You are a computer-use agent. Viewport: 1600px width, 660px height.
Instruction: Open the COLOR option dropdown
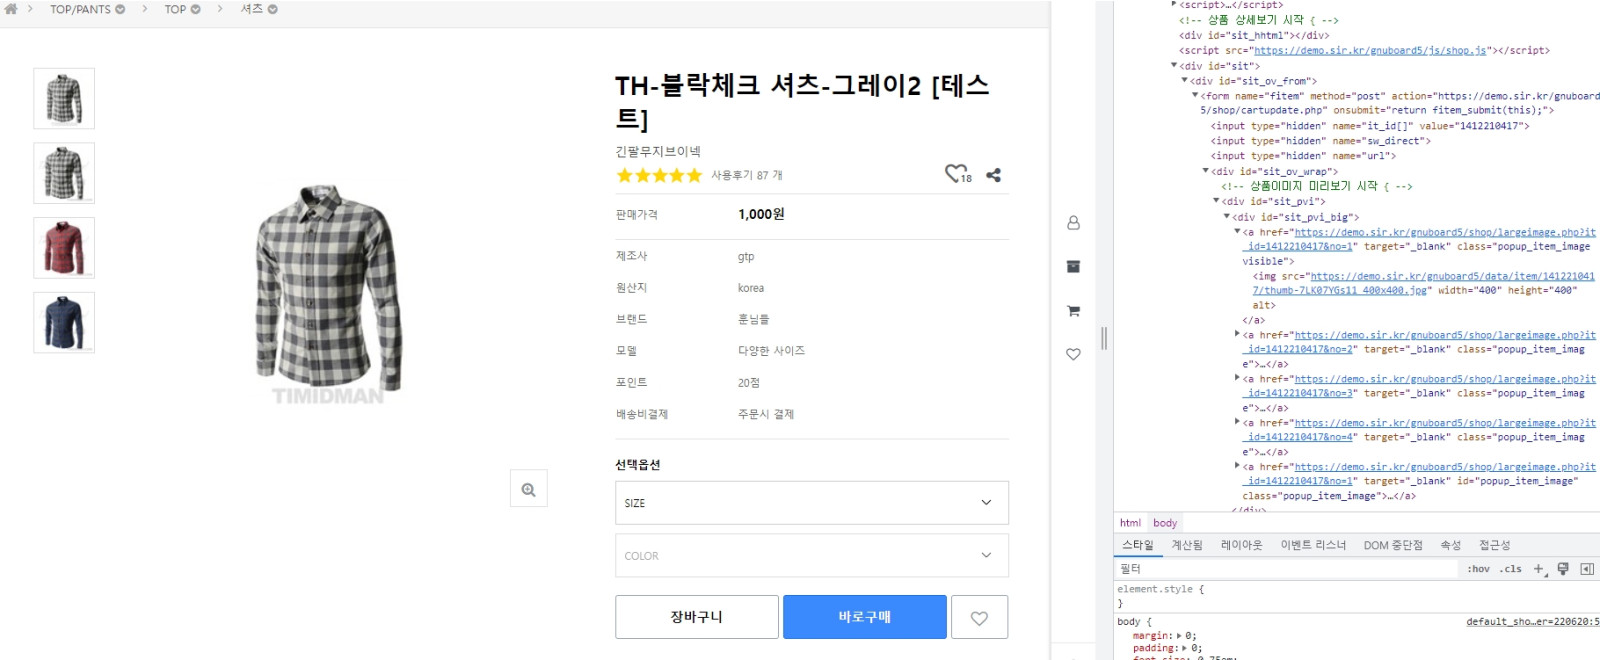812,556
